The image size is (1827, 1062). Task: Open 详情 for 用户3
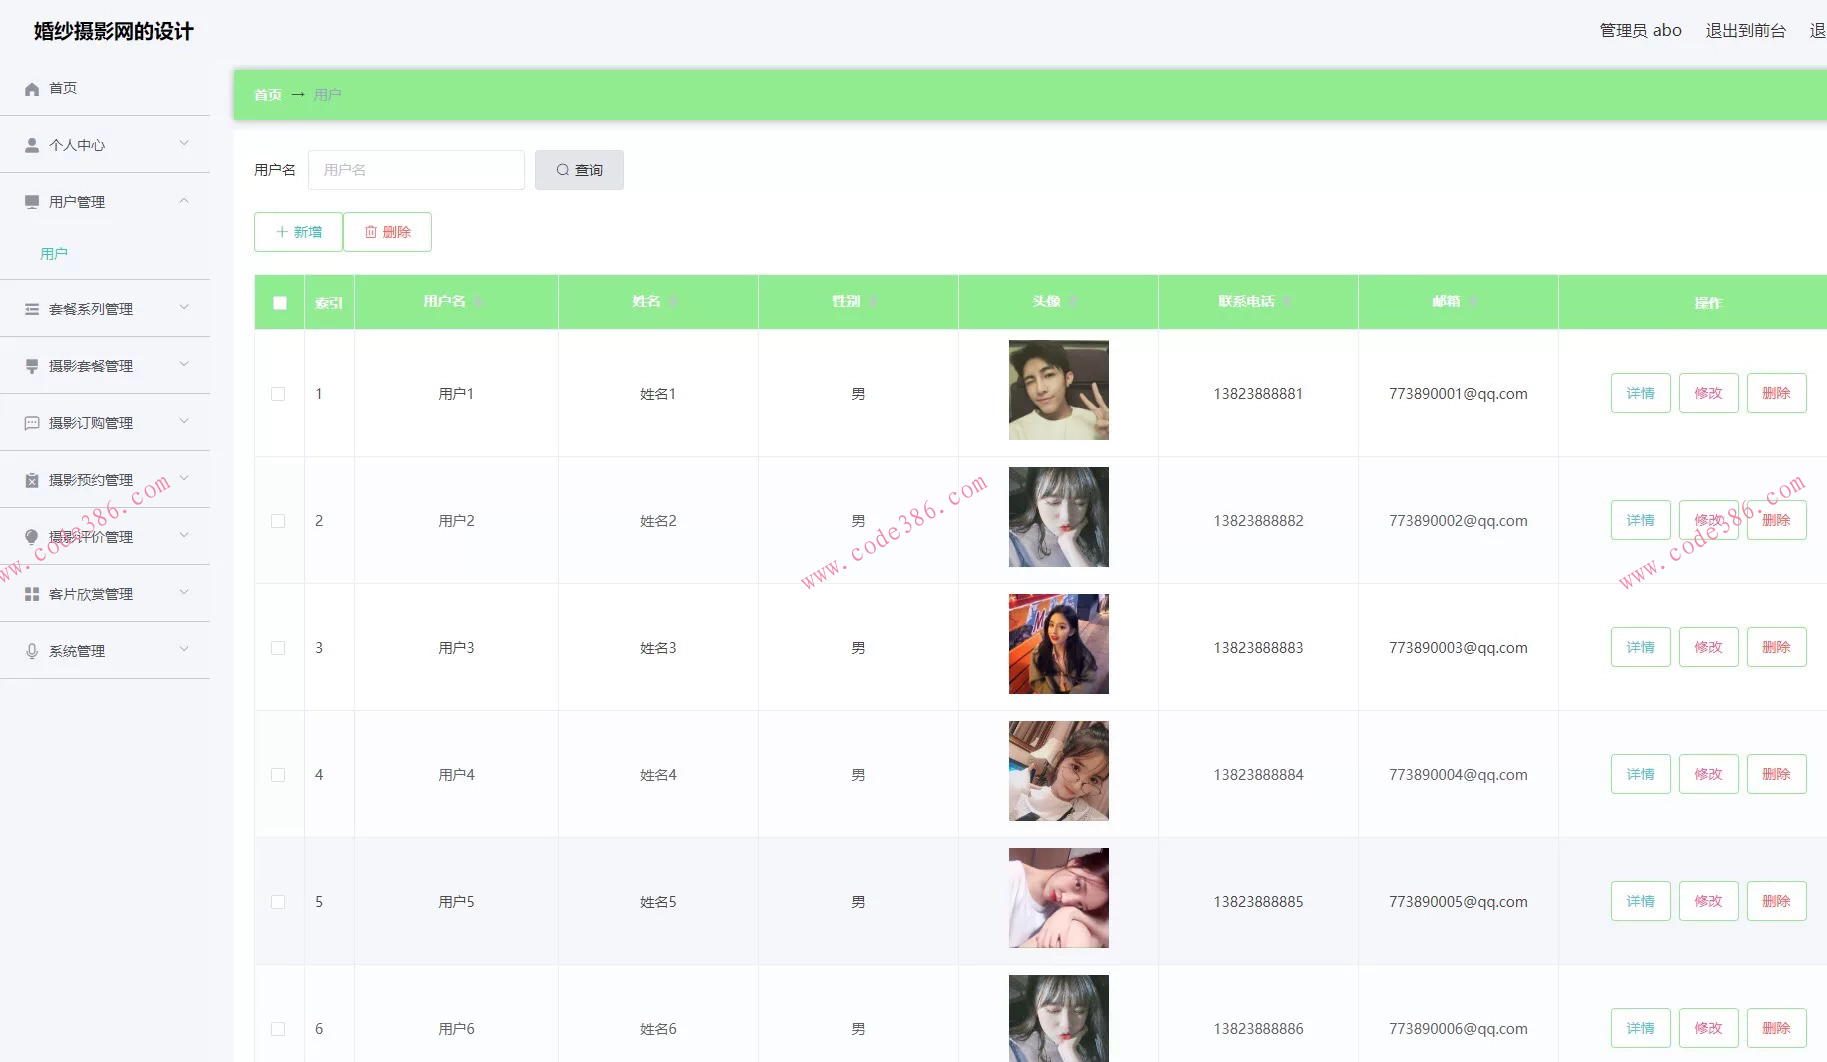point(1640,647)
